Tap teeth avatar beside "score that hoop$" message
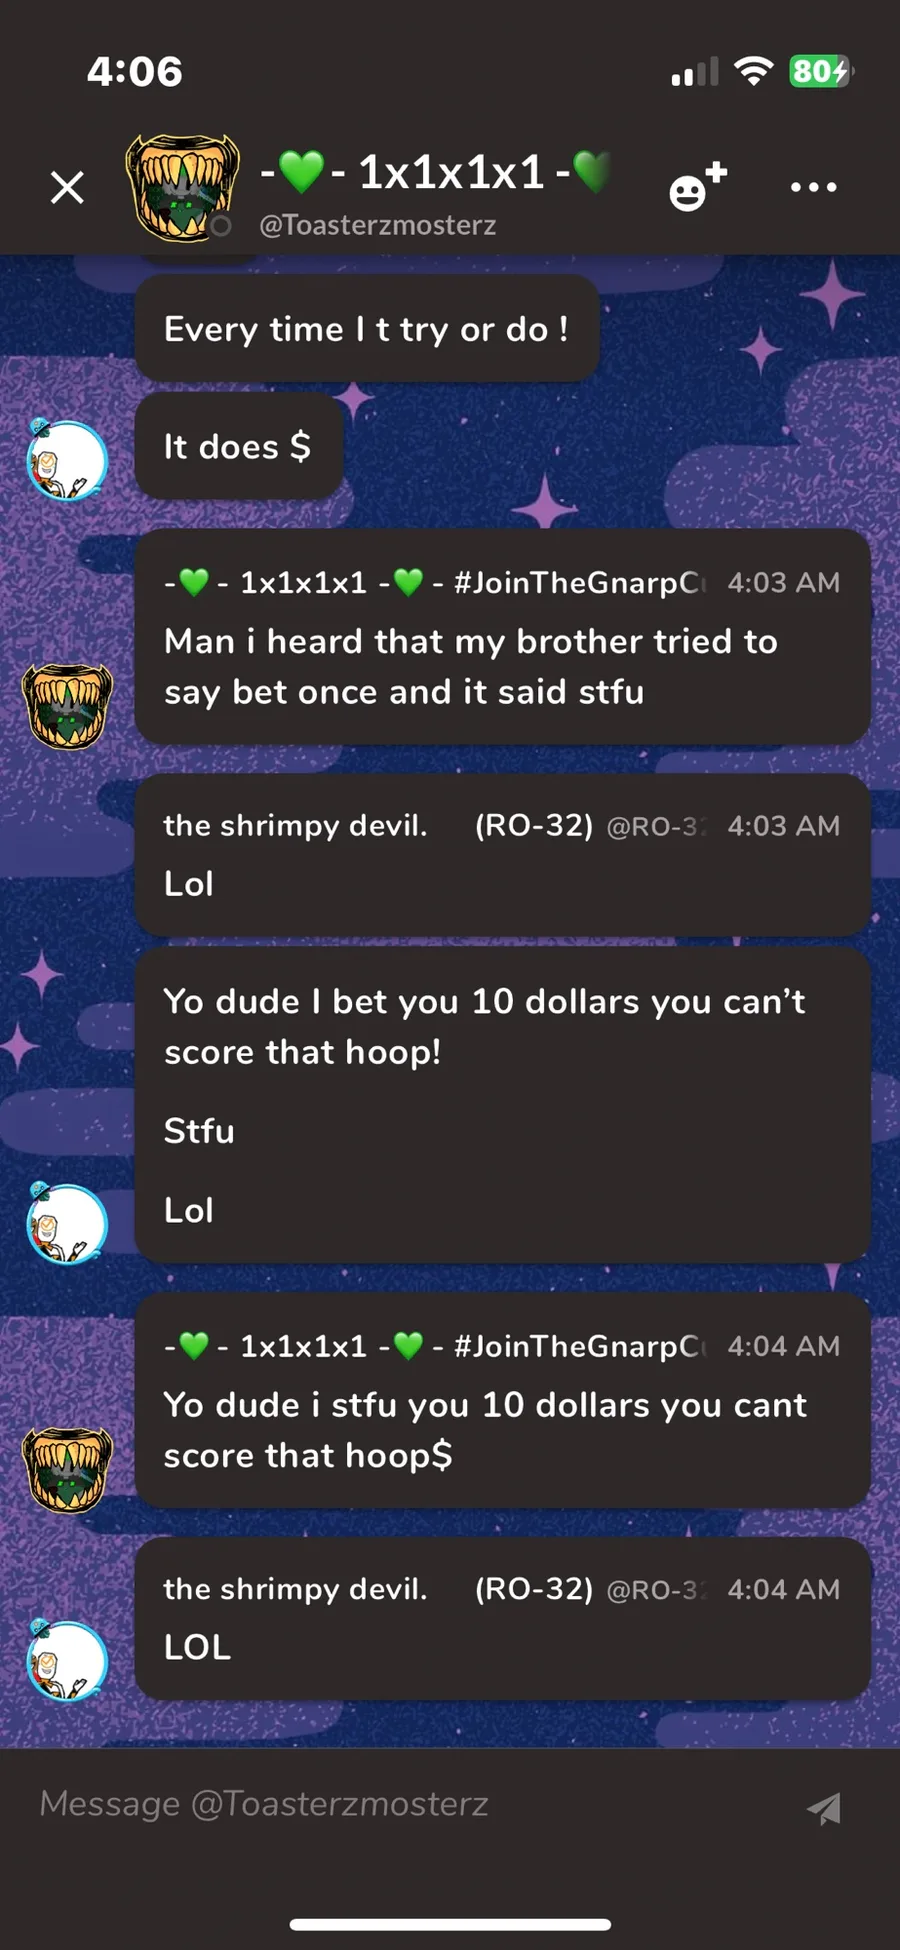This screenshot has width=900, height=1950. point(68,1469)
